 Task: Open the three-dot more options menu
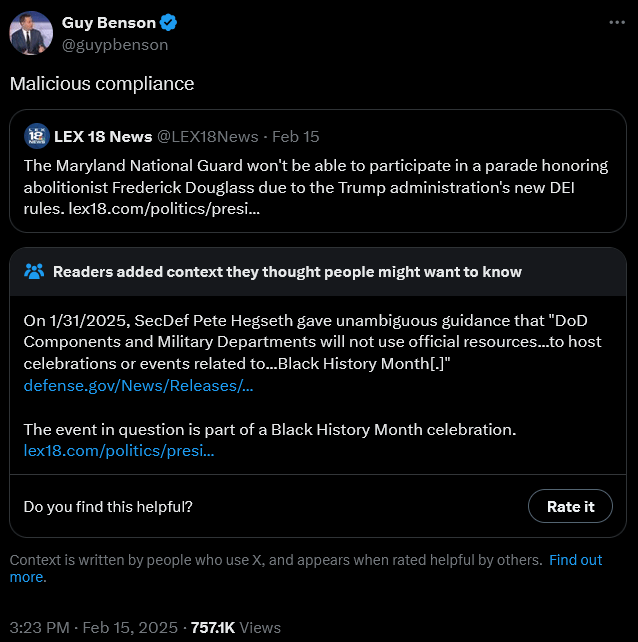click(x=616, y=23)
